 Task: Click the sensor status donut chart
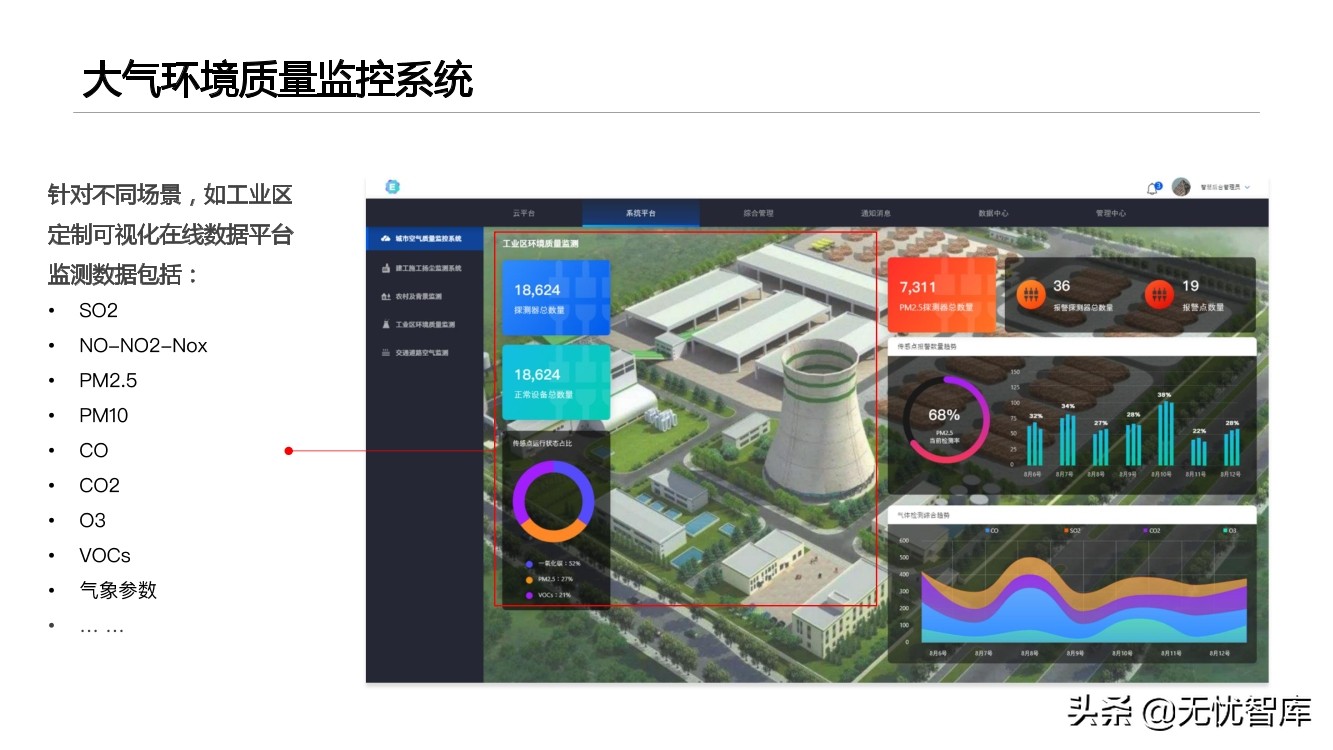[x=553, y=502]
